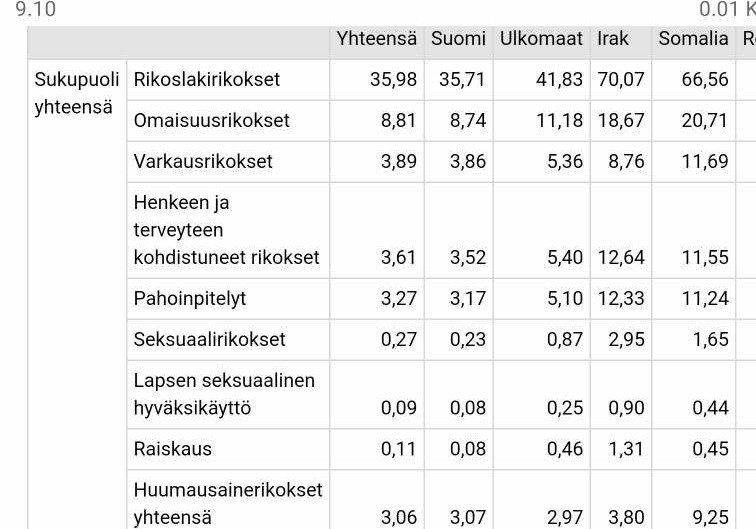
Task: Click Huumausainerikokset yhteensä row label
Action: 228,503
